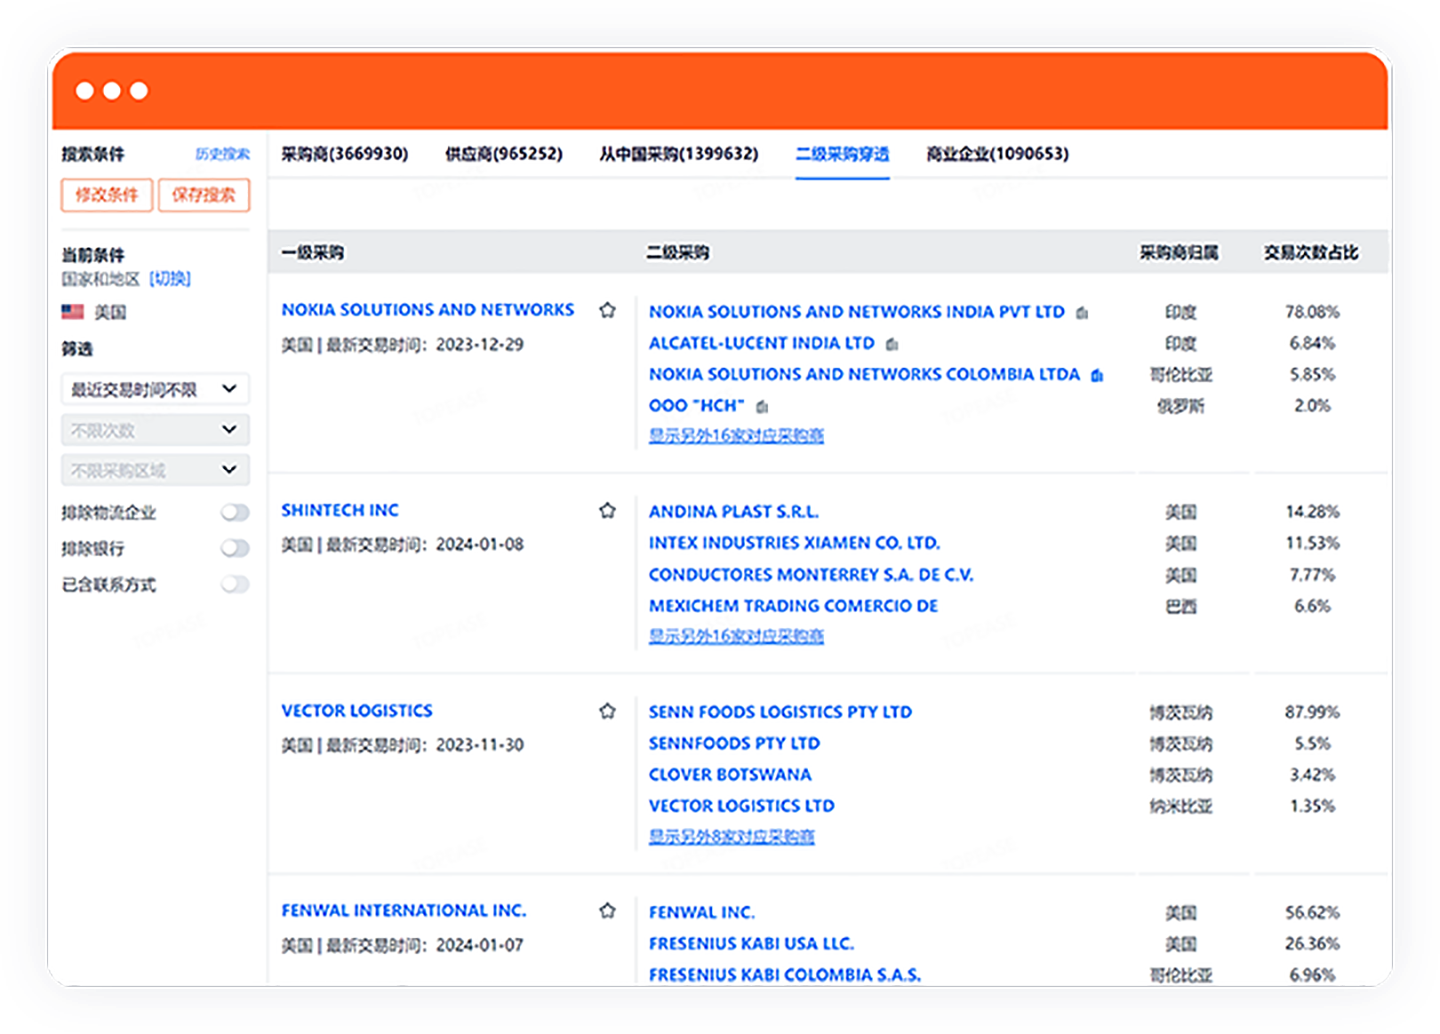Viewport: 1440px width, 1034px height.
Task: Star NOKIA SOLUTIONS AND NETWORKS as favorite
Action: [607, 310]
